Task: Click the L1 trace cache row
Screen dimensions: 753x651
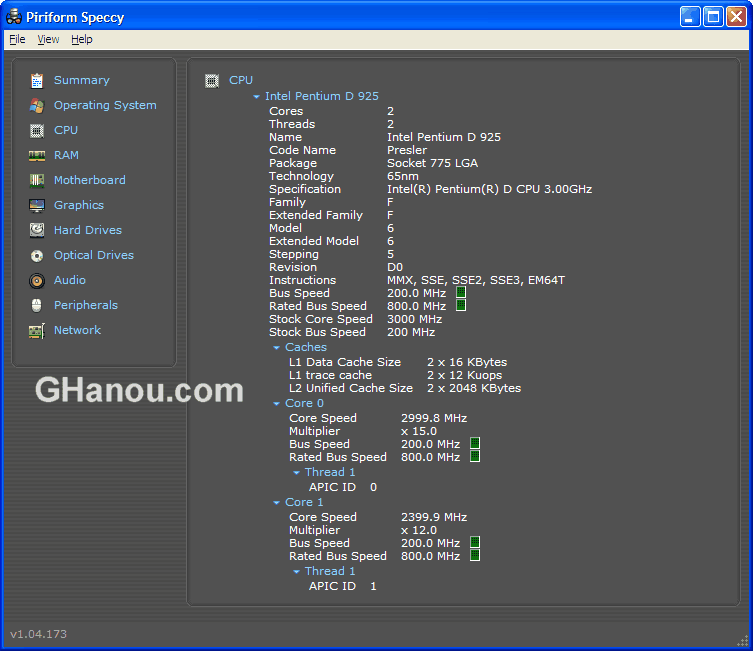Action: point(395,375)
